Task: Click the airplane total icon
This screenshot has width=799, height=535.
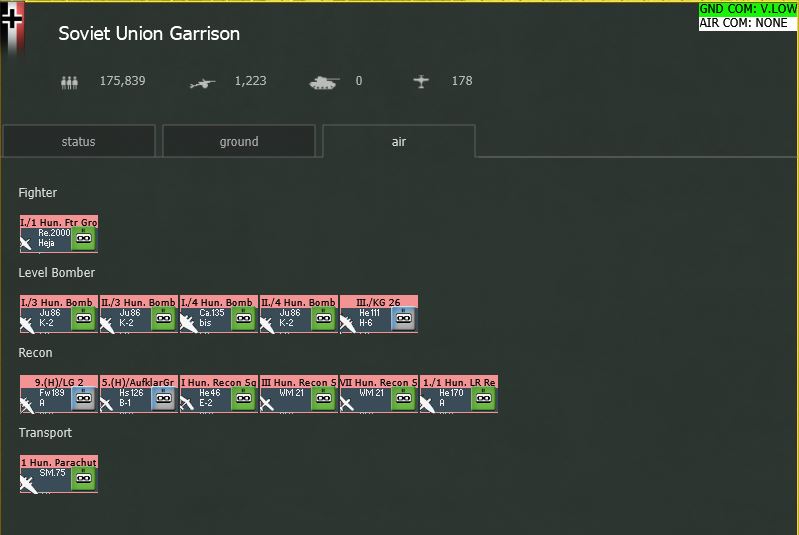Action: pos(421,81)
